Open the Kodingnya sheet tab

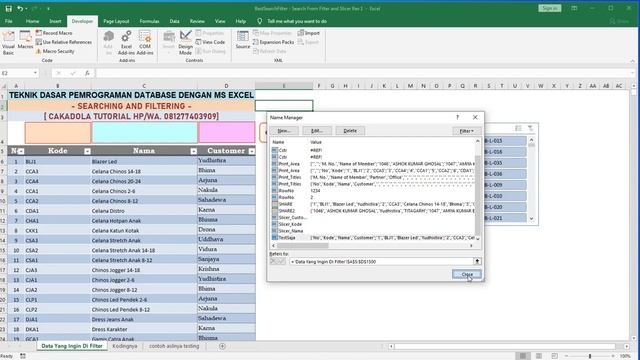click(x=124, y=346)
